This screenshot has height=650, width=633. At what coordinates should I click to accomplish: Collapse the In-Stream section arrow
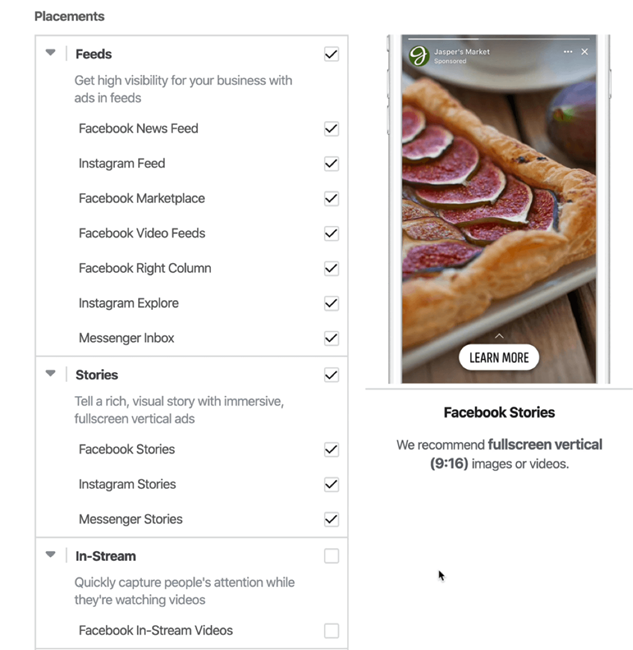[x=51, y=555]
